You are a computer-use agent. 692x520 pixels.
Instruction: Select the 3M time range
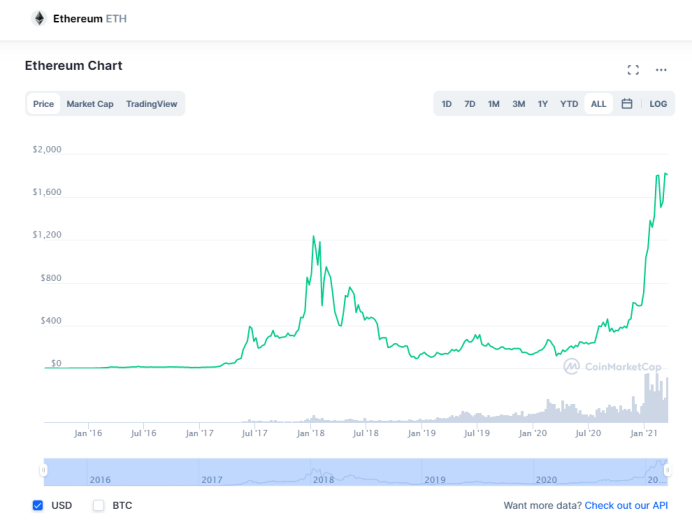pyautogui.click(x=519, y=104)
